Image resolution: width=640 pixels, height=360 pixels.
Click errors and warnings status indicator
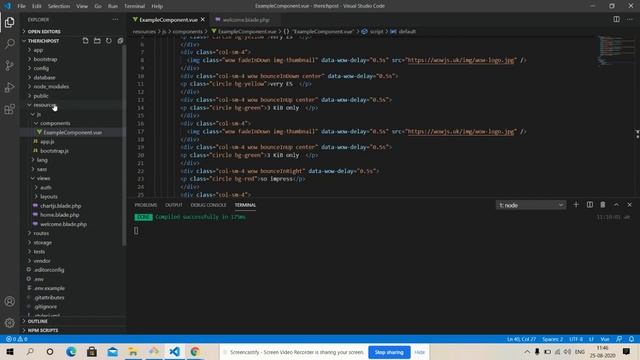[x=17, y=339]
